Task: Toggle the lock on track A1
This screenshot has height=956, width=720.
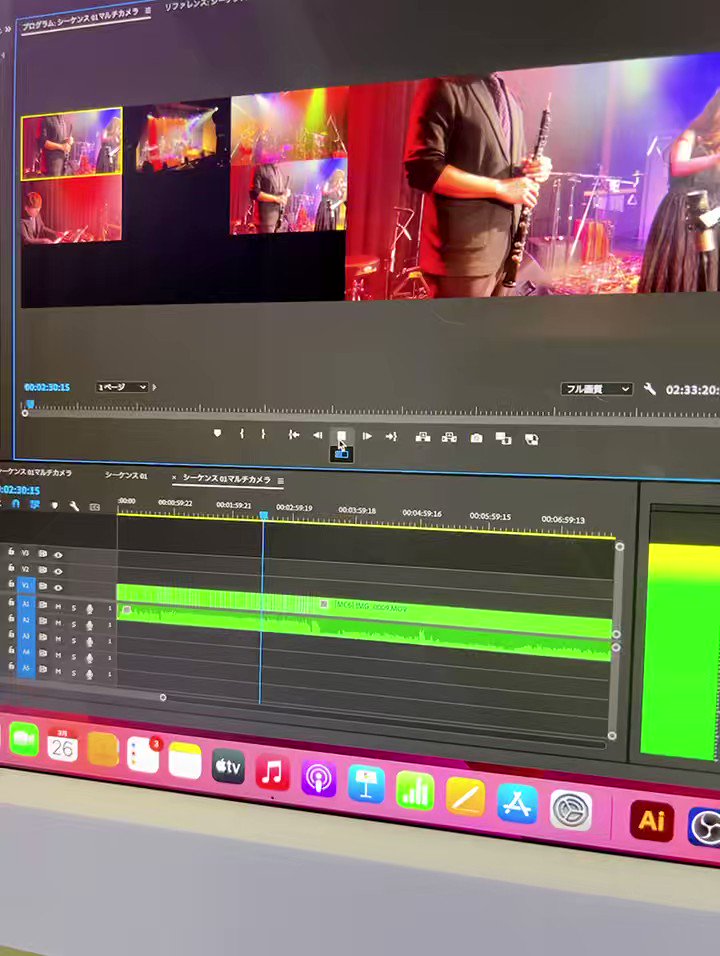Action: pyautogui.click(x=11, y=602)
